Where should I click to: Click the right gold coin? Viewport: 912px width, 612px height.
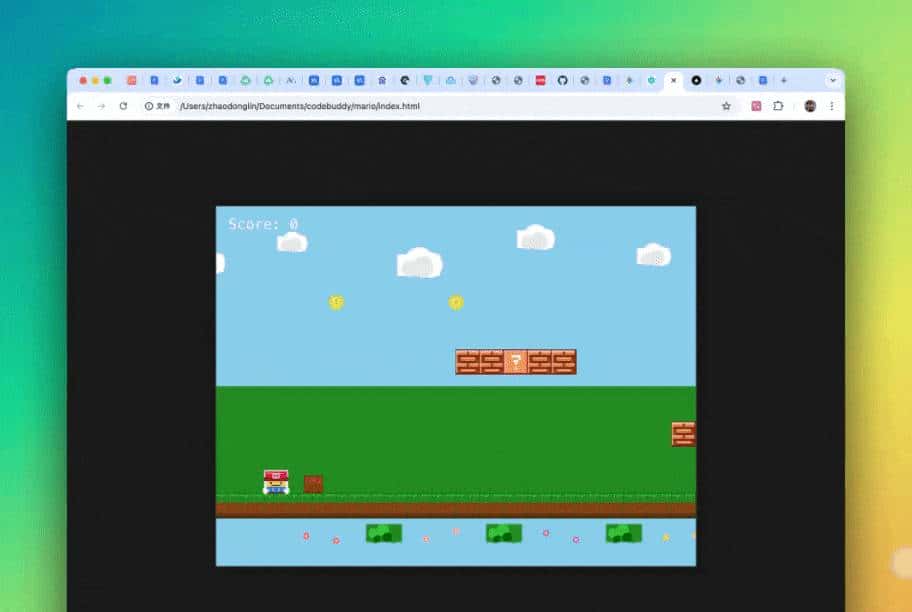[x=456, y=302]
